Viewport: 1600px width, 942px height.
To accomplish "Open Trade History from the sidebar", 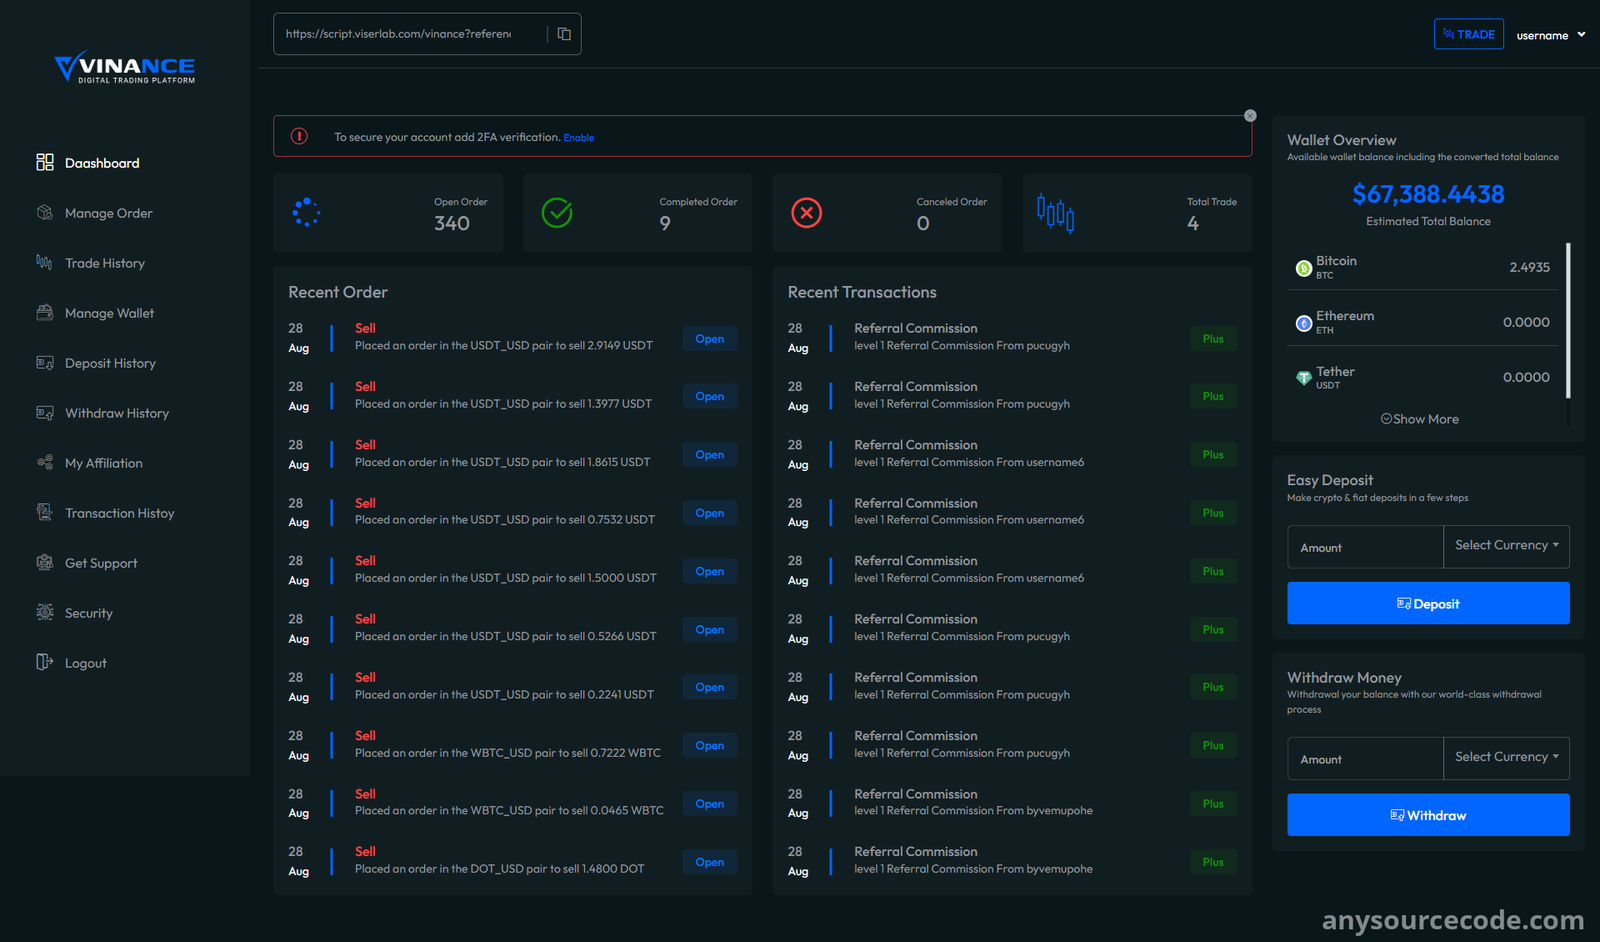I will pyautogui.click(x=105, y=263).
